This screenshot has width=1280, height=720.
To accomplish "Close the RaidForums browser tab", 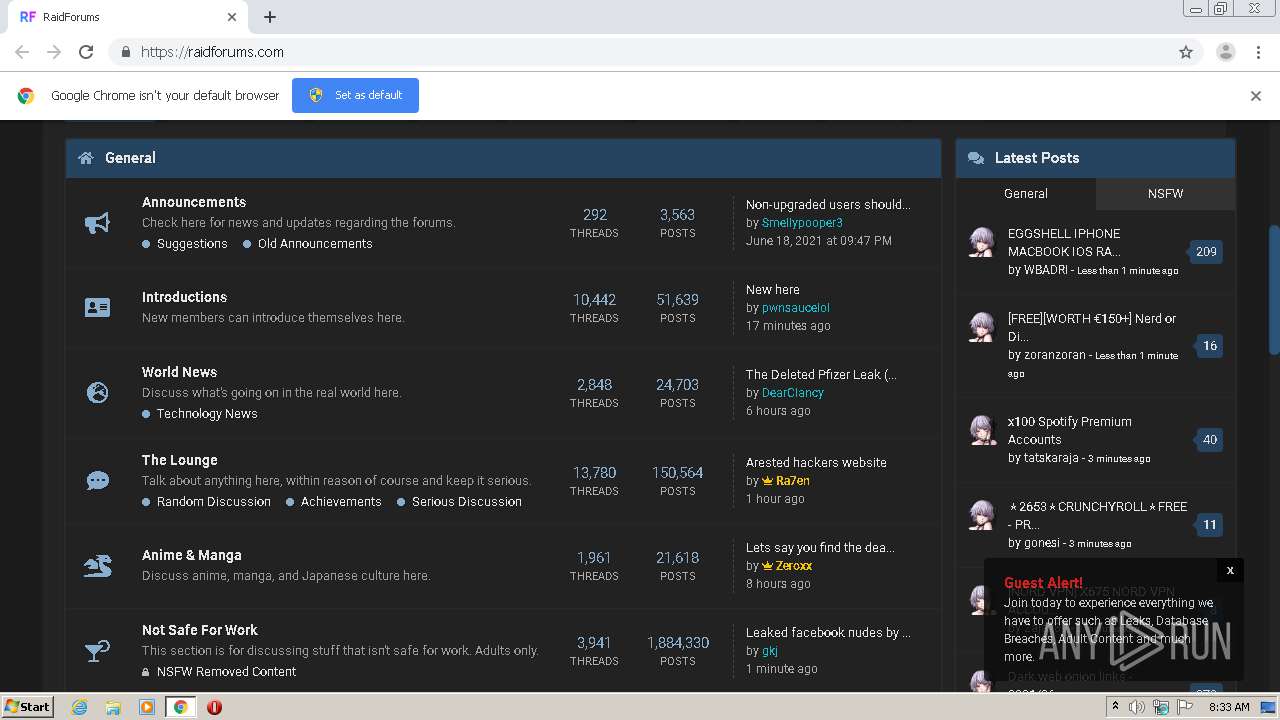I will click(232, 17).
